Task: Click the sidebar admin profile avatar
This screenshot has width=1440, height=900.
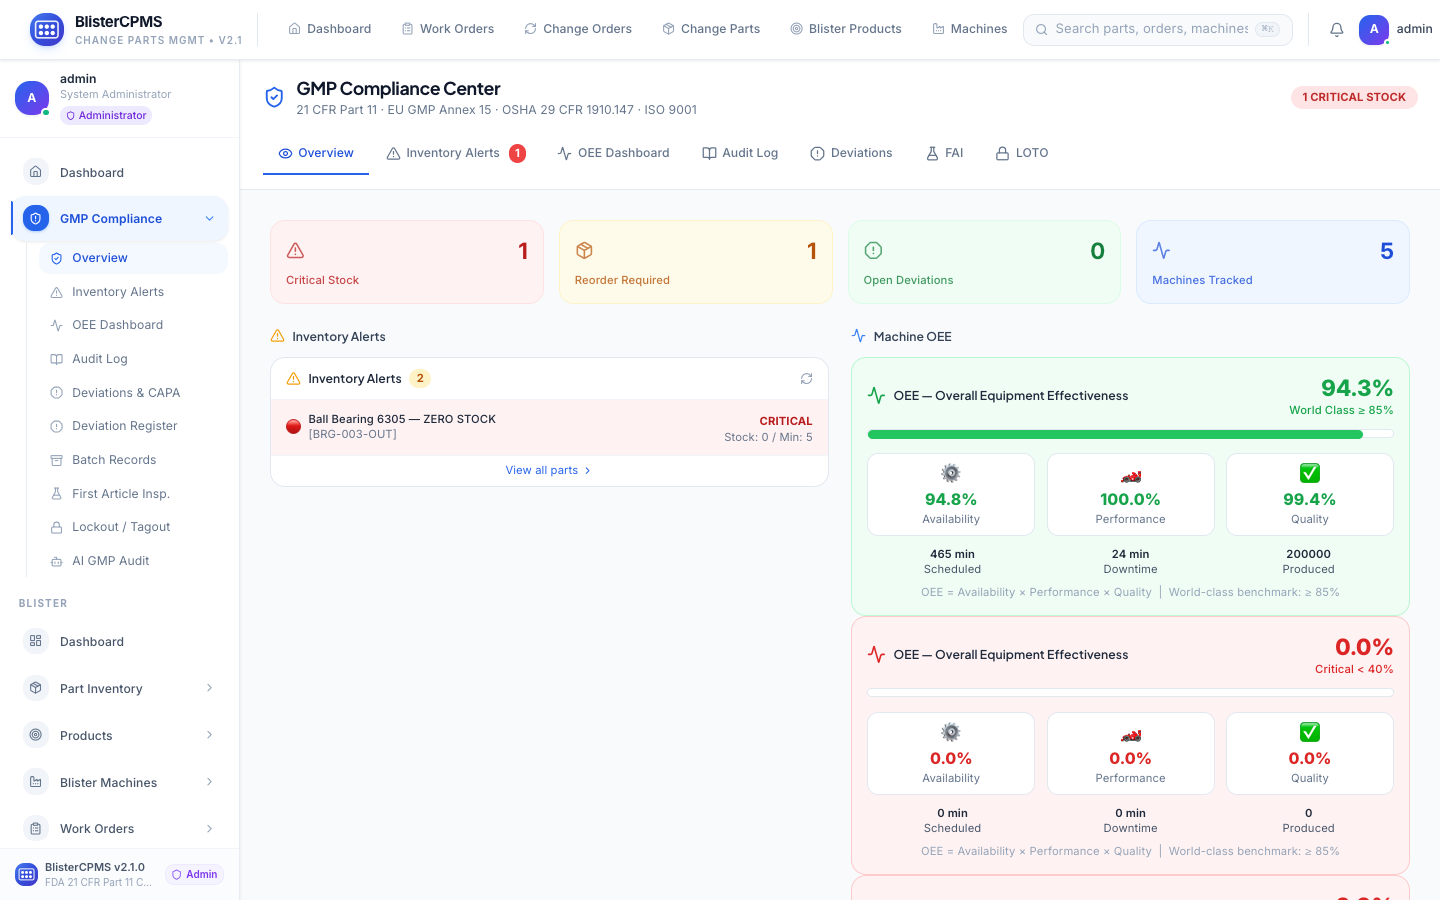Action: click(32, 98)
